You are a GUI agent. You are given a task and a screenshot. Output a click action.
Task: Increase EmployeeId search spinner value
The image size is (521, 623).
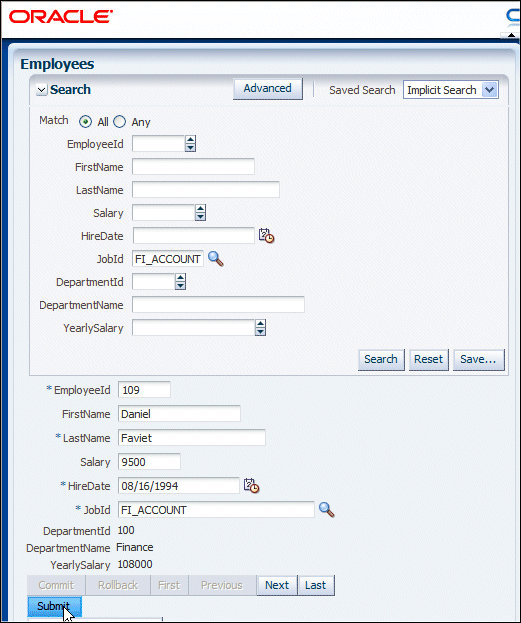[190, 140]
